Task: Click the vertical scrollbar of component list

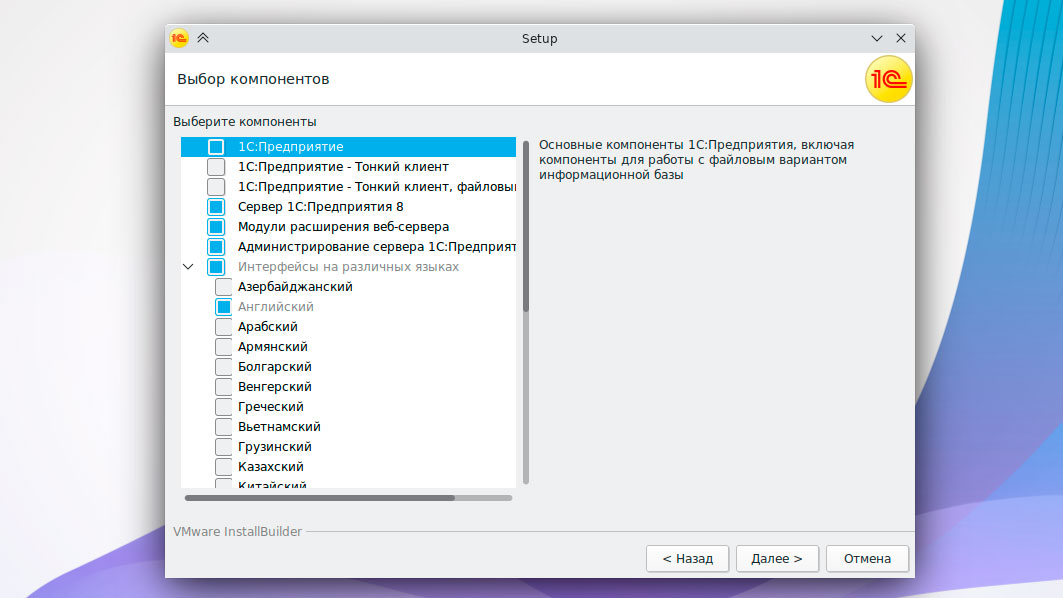Action: [525, 312]
